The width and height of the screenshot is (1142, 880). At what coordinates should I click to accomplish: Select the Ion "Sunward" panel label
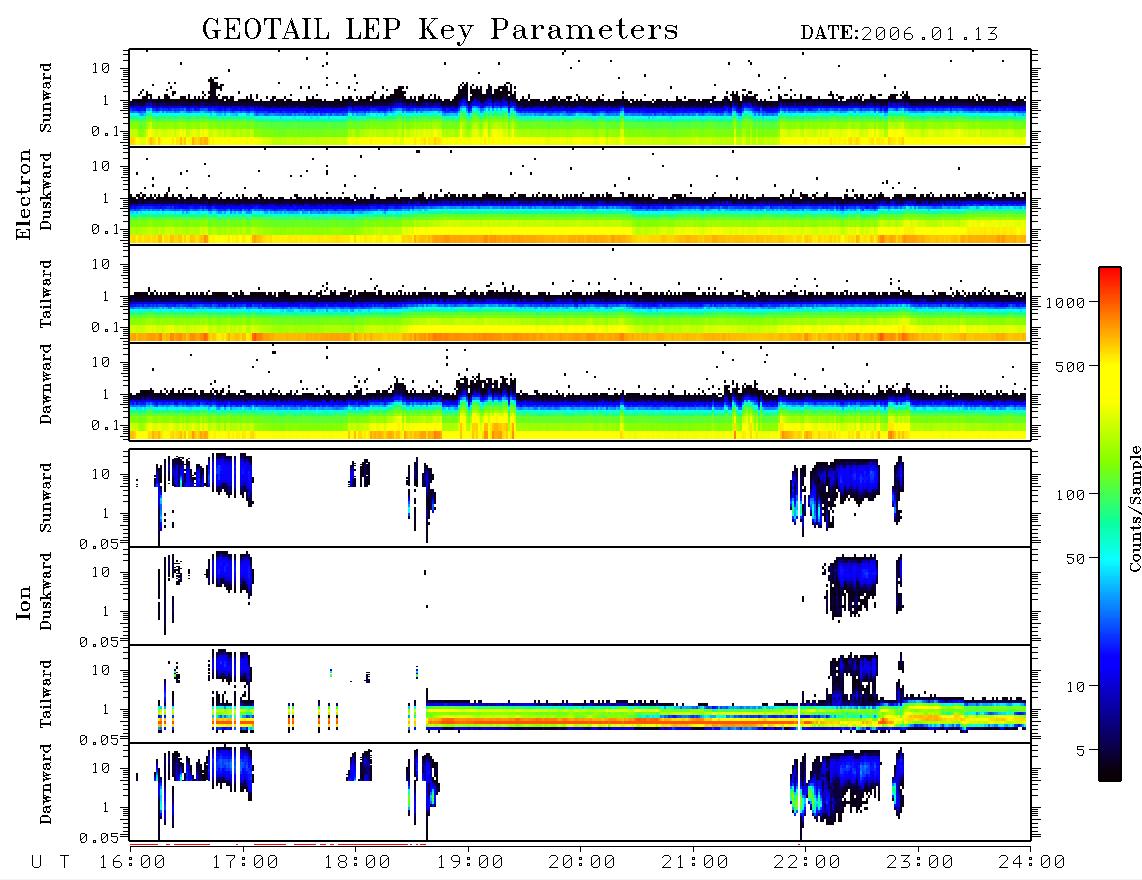coord(46,497)
